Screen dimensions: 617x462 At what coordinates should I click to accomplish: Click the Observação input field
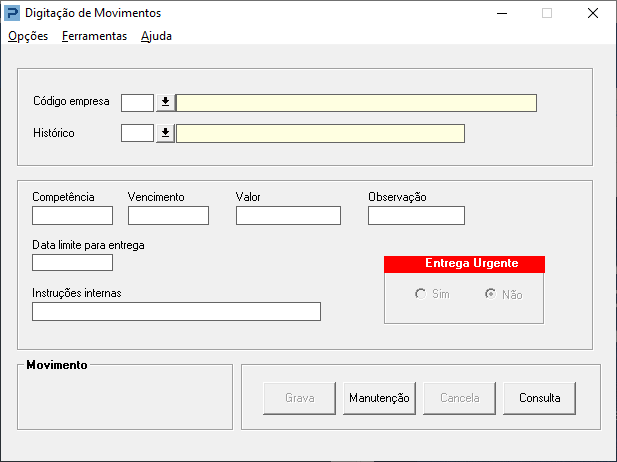click(416, 215)
